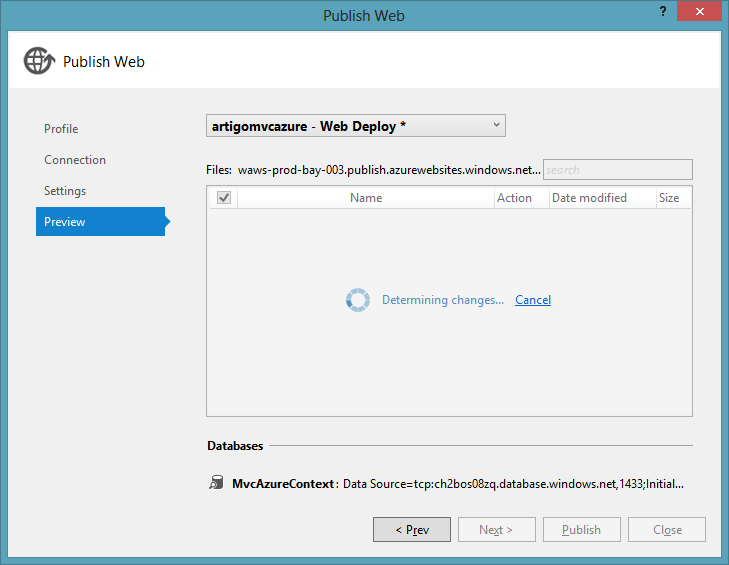Click the Publish Web globe icon
This screenshot has height=565, width=729.
pyautogui.click(x=40, y=60)
